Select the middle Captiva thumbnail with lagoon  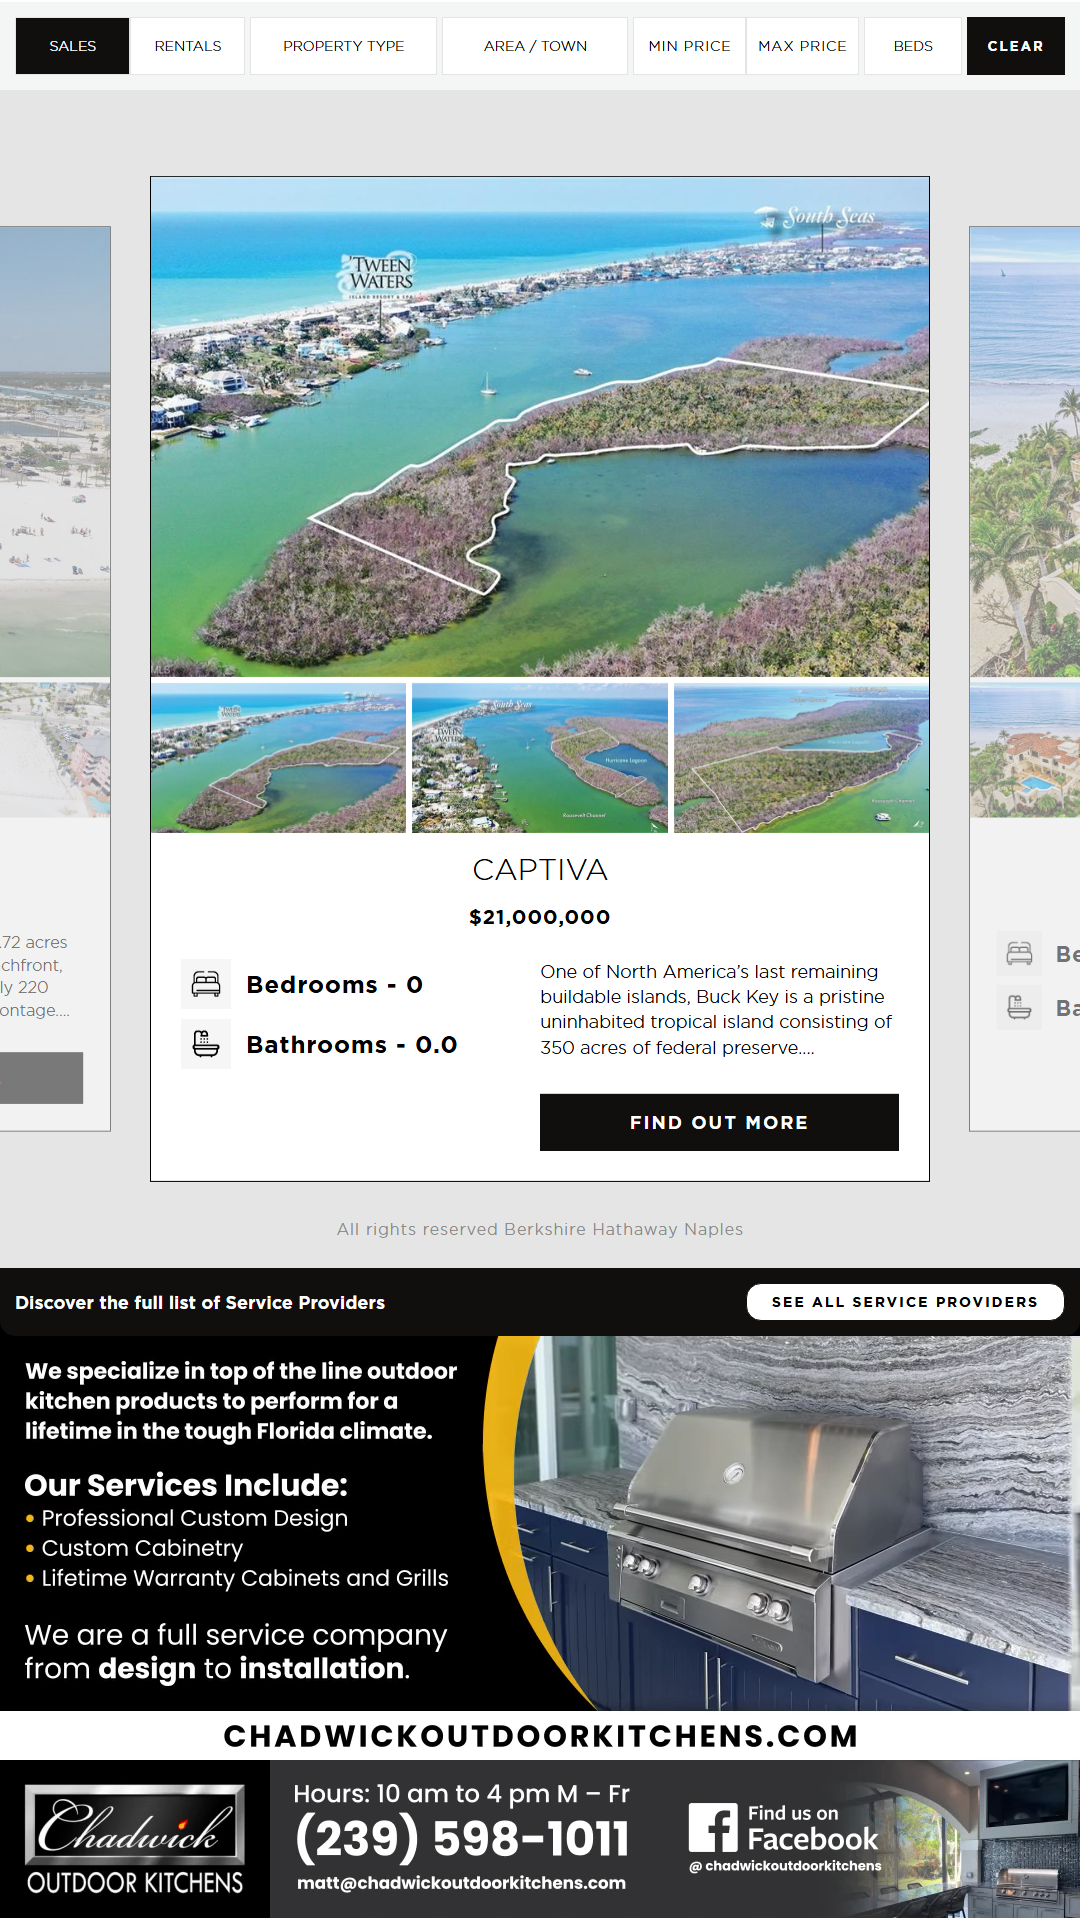pyautogui.click(x=540, y=758)
